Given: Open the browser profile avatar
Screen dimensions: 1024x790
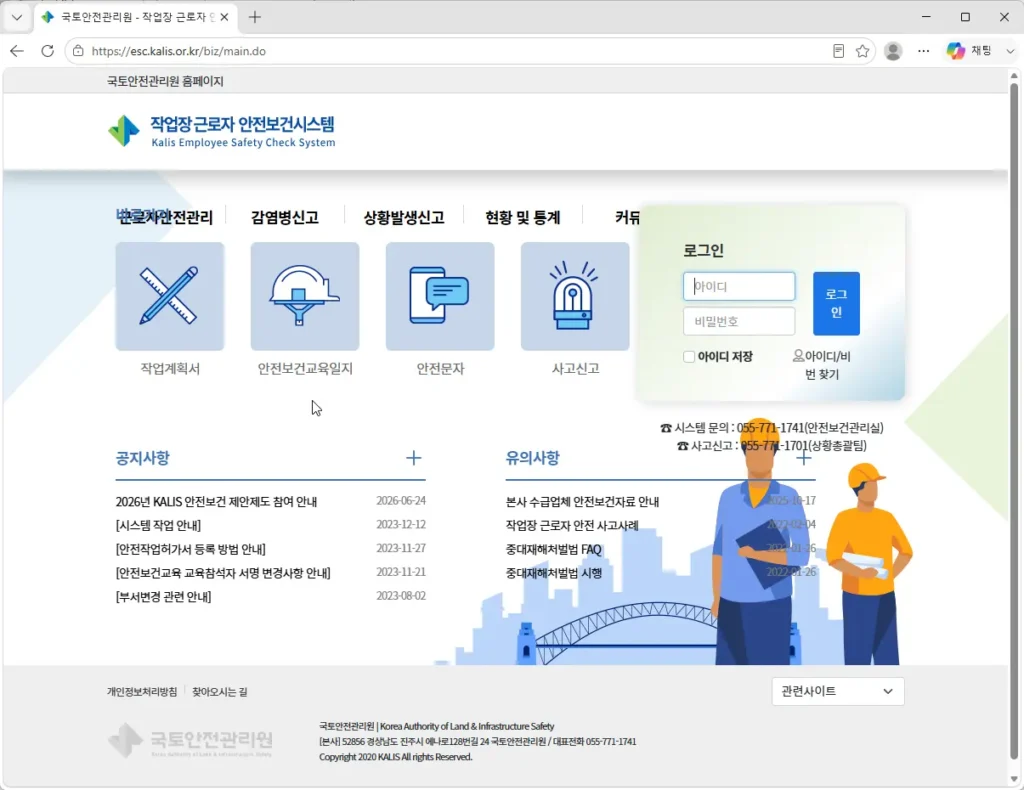Looking at the screenshot, I should pyautogui.click(x=893, y=51).
